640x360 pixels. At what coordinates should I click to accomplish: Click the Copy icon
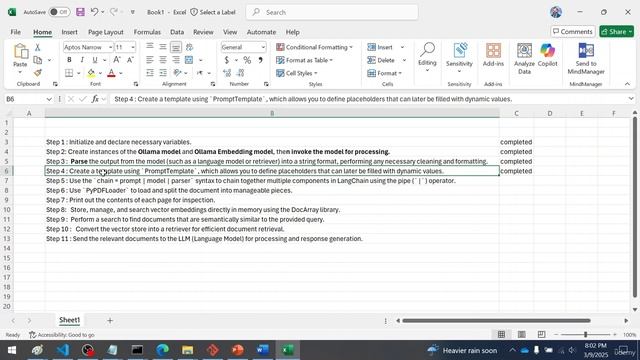pos(38,60)
